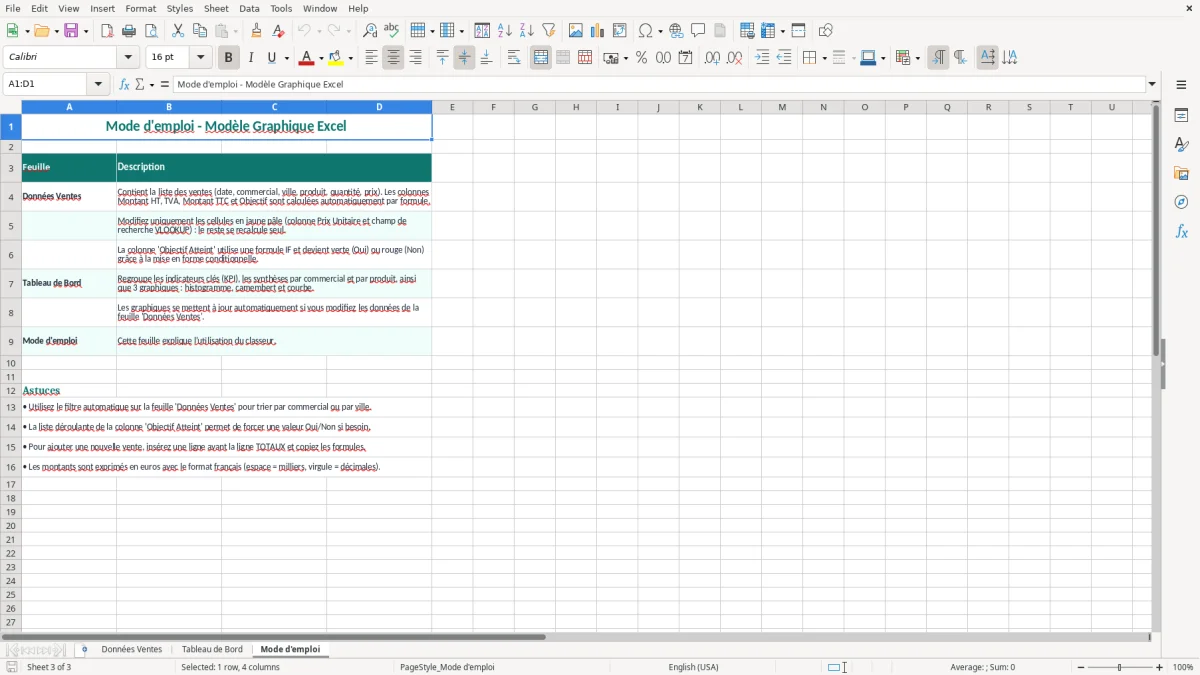Toggle Italic formatting
This screenshot has height=675, width=1200.
pyautogui.click(x=251, y=58)
